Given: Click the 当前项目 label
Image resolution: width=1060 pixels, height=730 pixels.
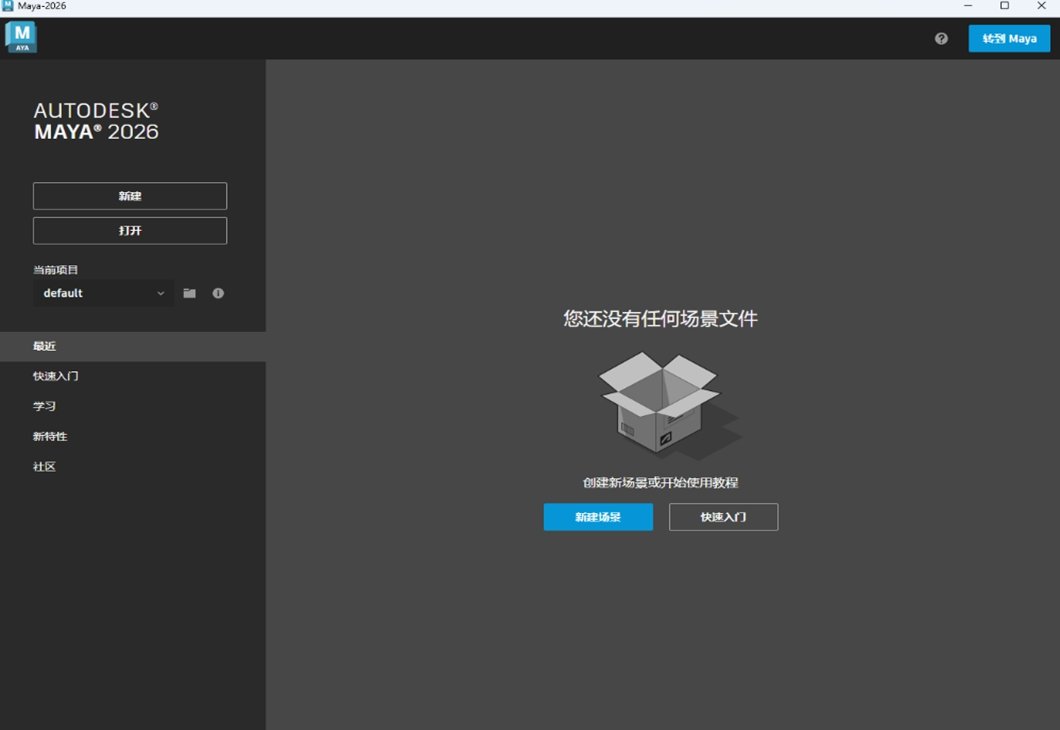Looking at the screenshot, I should (x=55, y=270).
